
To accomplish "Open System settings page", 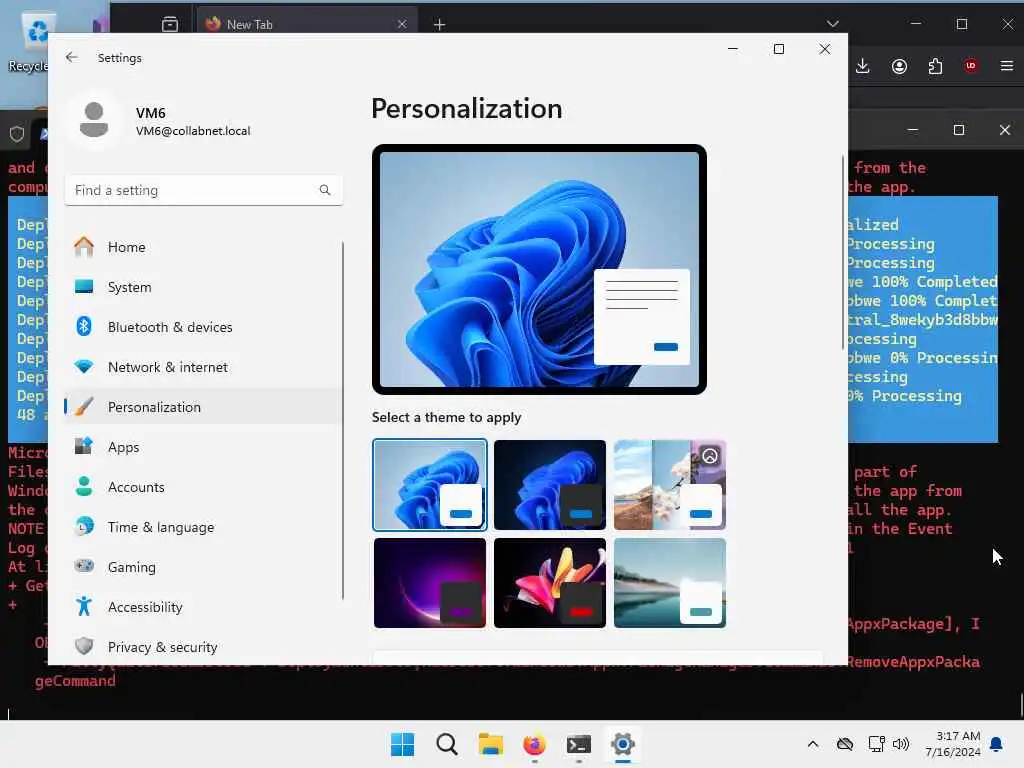I will click(x=204, y=287).
